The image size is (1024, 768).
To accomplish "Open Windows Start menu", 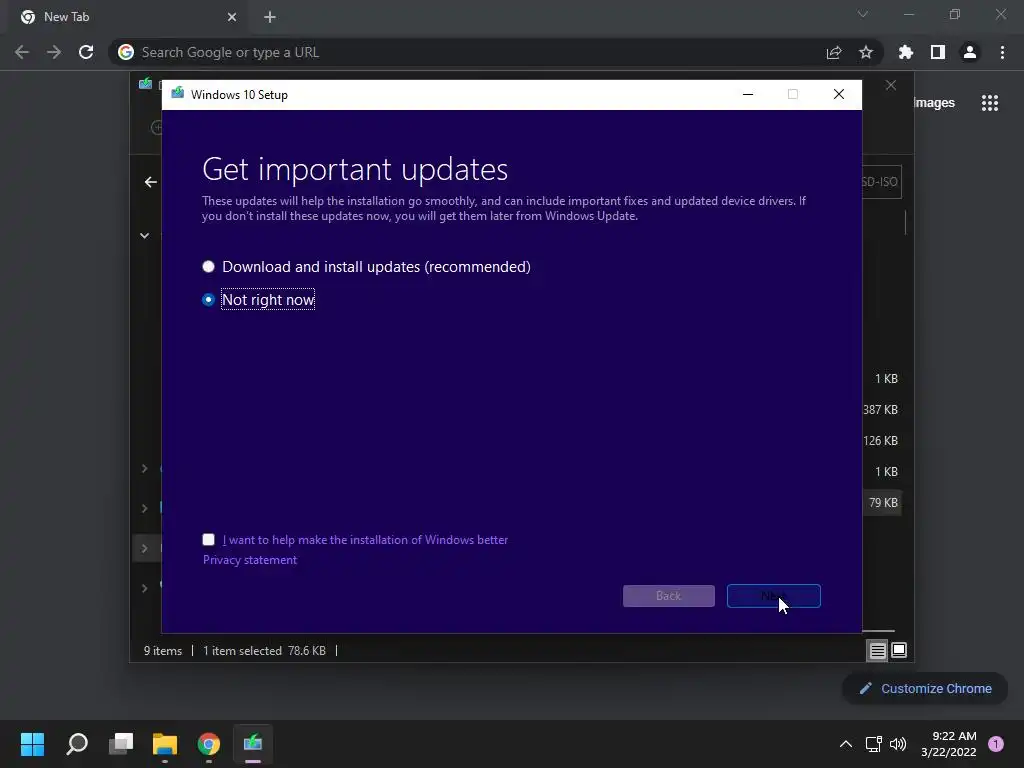I will point(32,744).
